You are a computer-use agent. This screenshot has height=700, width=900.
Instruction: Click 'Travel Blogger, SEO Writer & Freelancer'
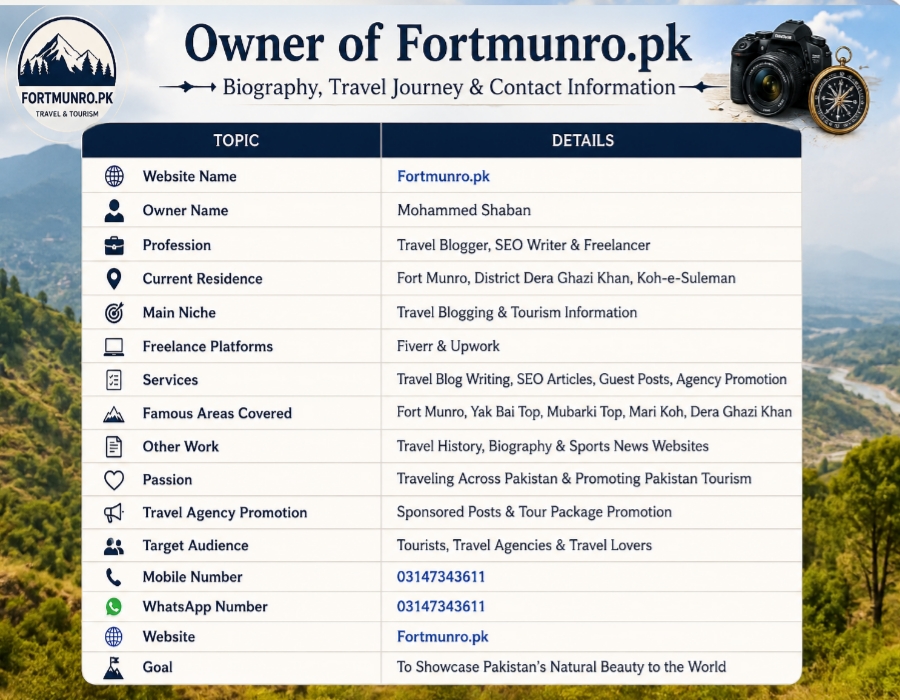(523, 245)
